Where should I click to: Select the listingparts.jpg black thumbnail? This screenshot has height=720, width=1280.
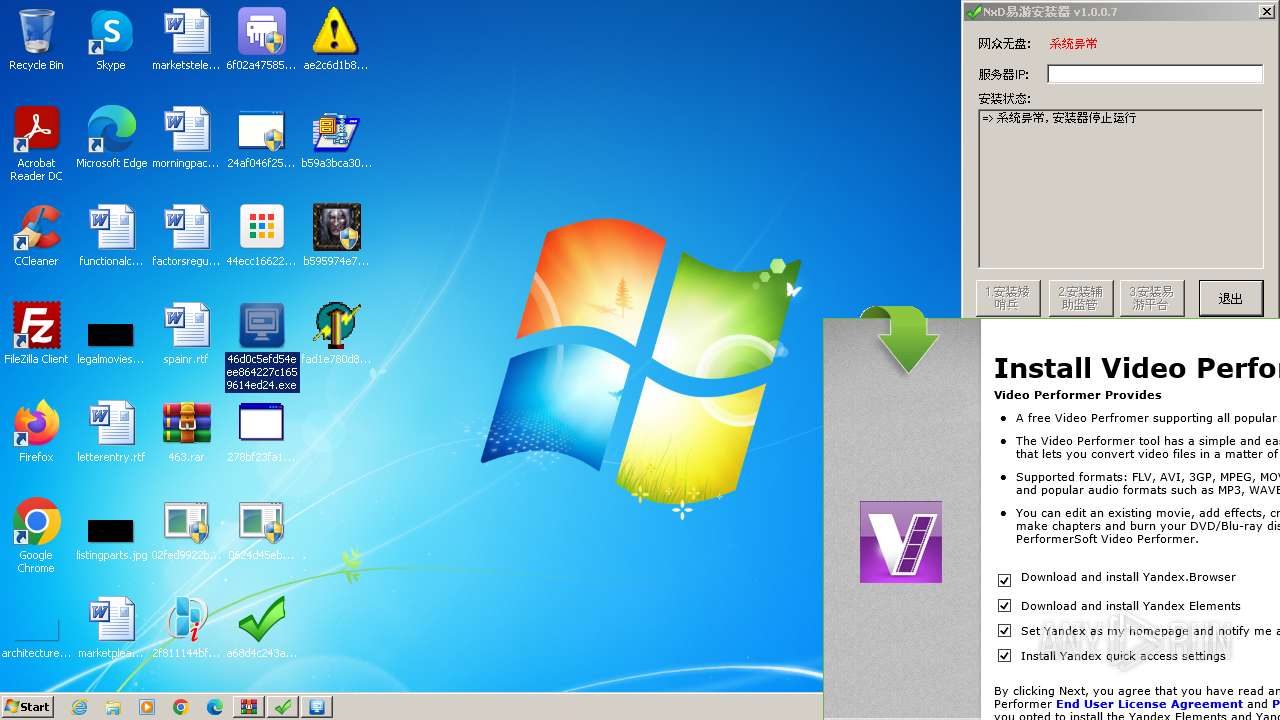111,538
